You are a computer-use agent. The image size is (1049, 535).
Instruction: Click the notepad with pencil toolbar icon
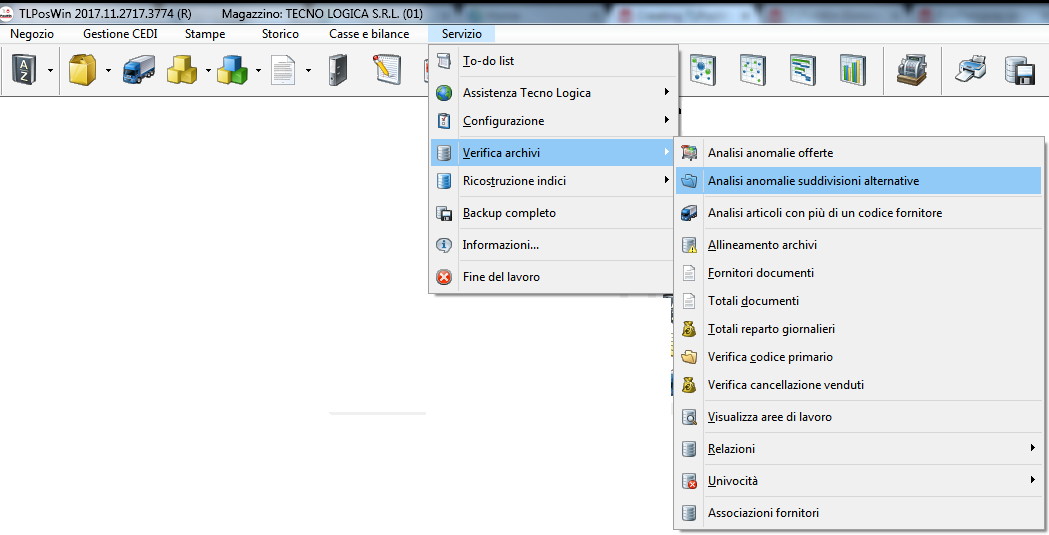387,70
